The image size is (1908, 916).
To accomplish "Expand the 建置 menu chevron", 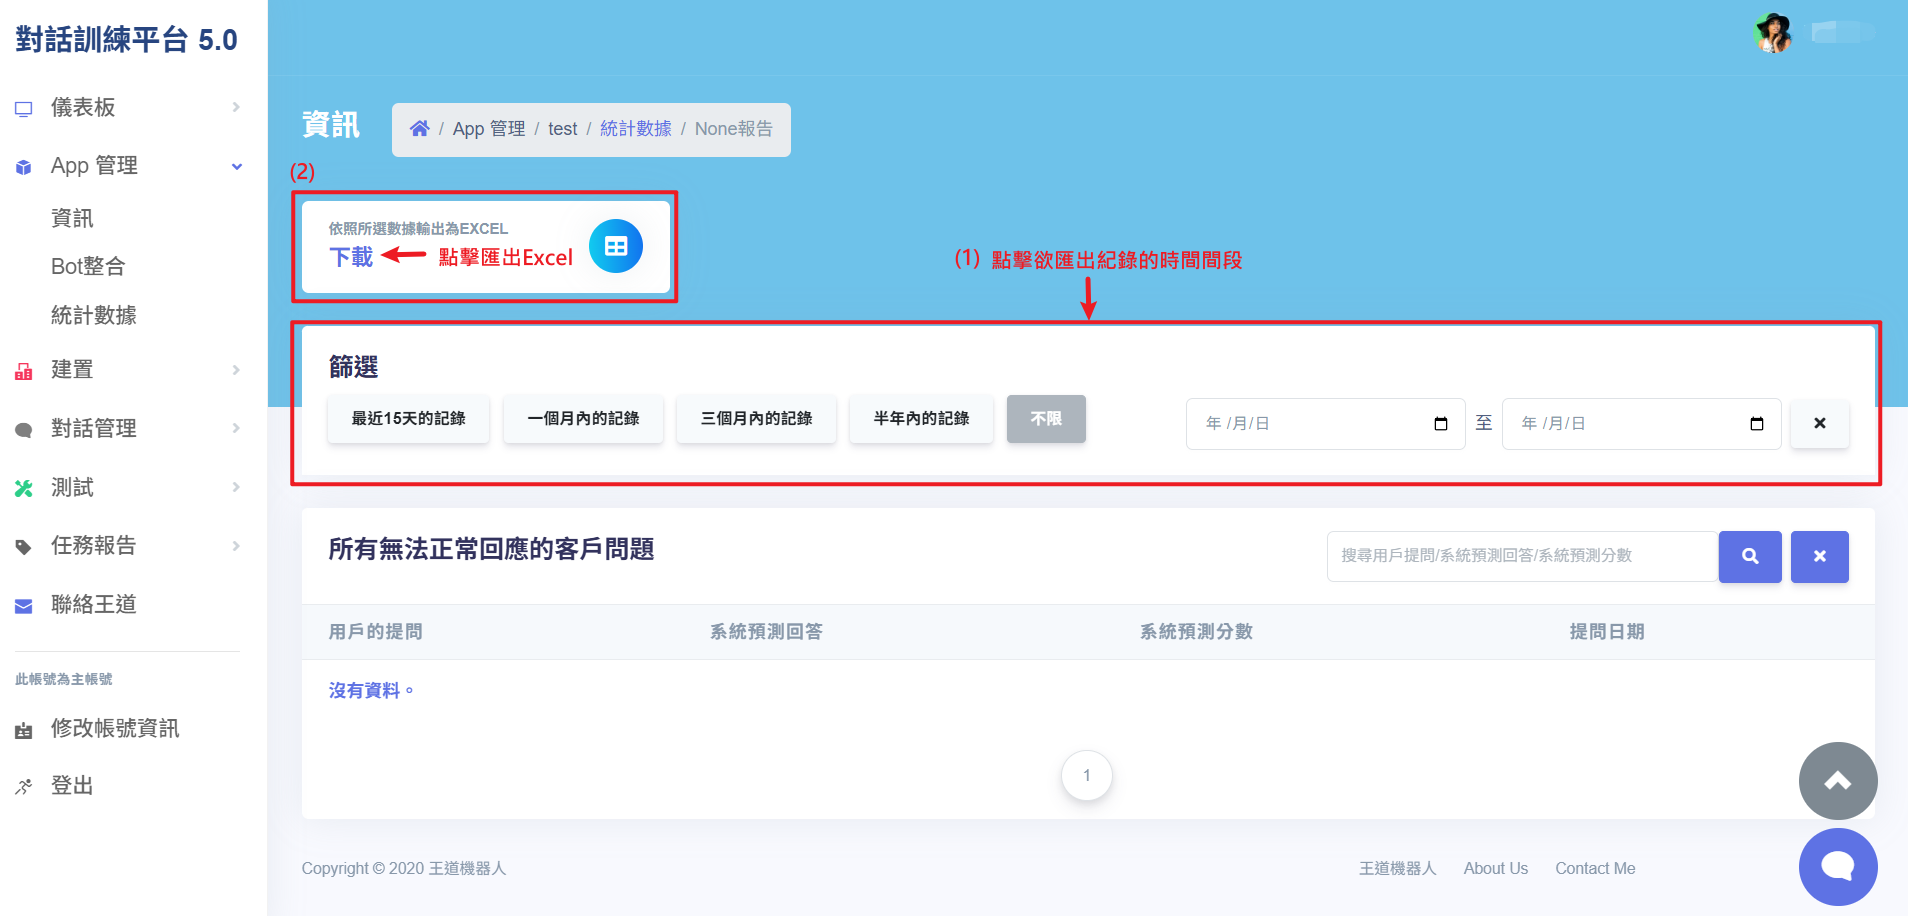I will 236,370.
